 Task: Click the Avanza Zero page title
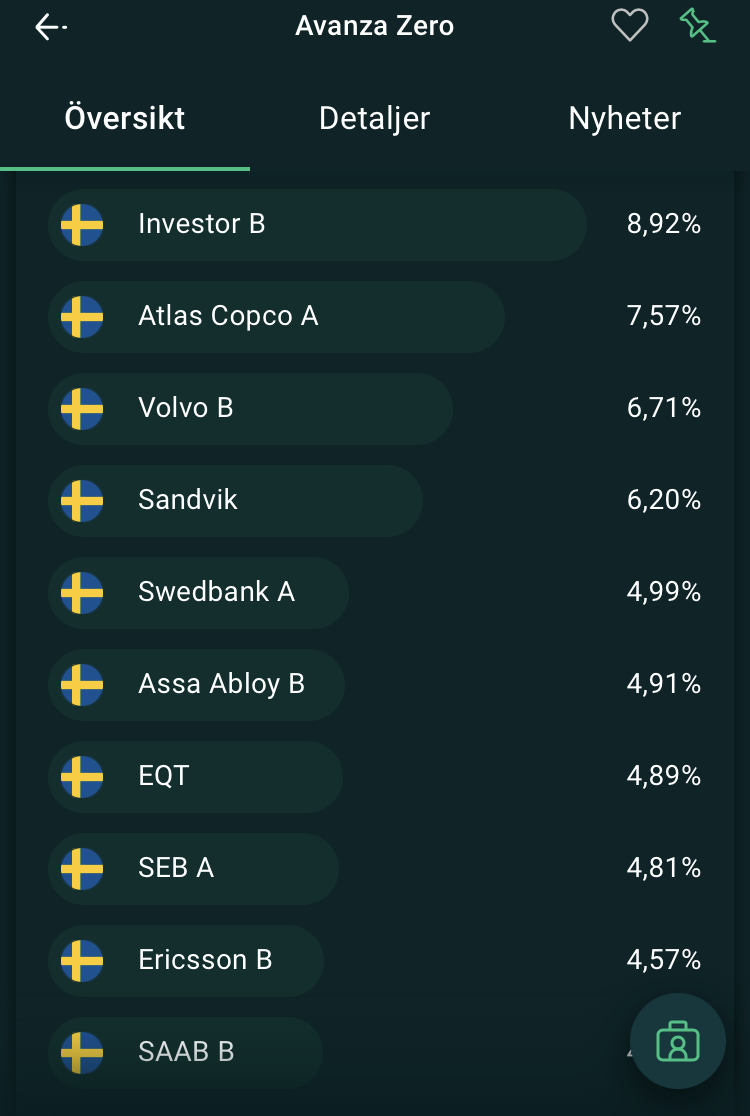(374, 26)
